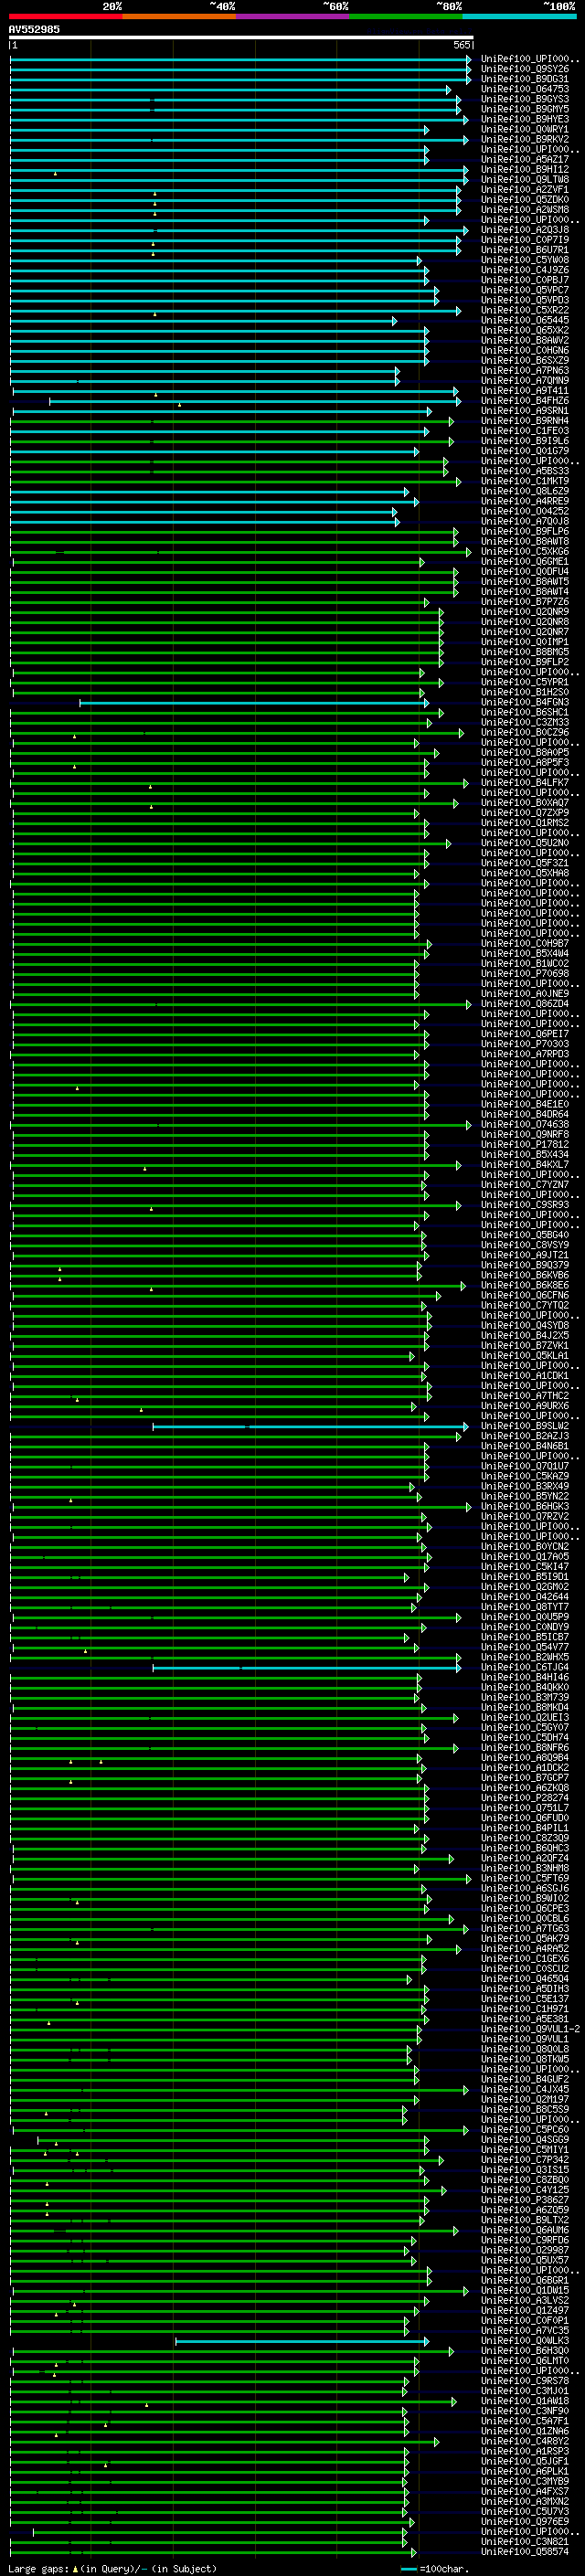The image size is (585, 2576).
Task: Click the purple ~60% identity legend segment
Action: (x=293, y=17)
